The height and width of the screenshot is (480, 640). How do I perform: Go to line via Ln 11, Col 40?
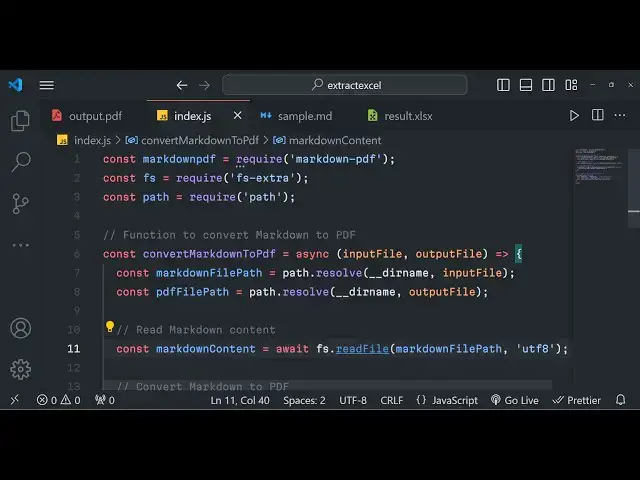pyautogui.click(x=240, y=400)
